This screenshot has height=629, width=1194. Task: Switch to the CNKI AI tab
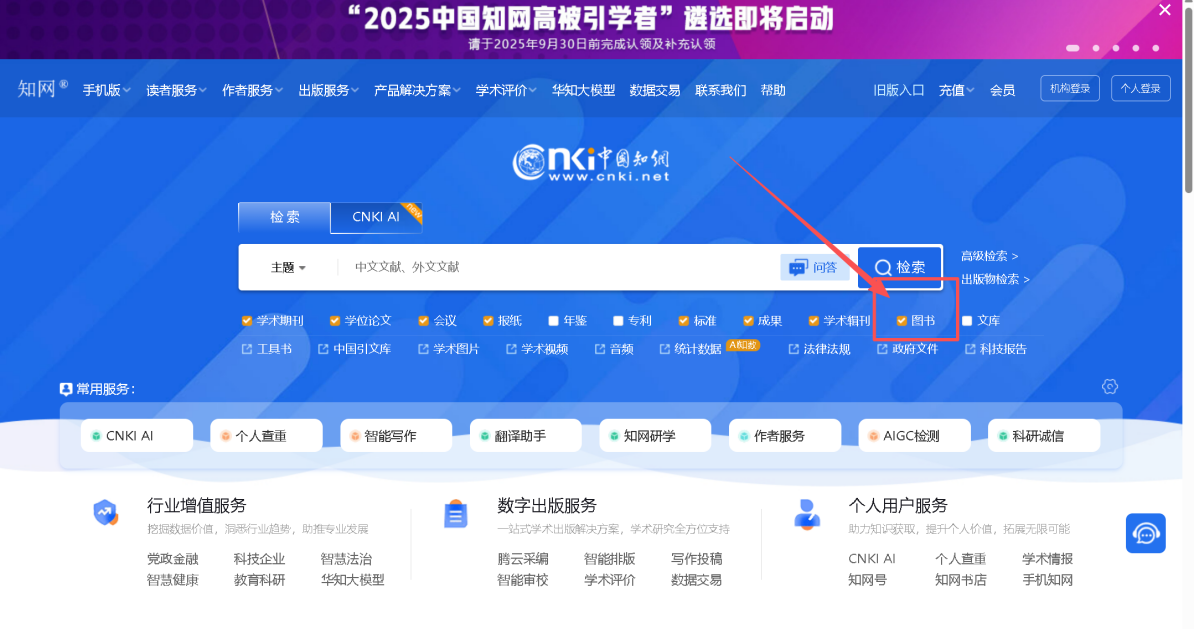[376, 217]
